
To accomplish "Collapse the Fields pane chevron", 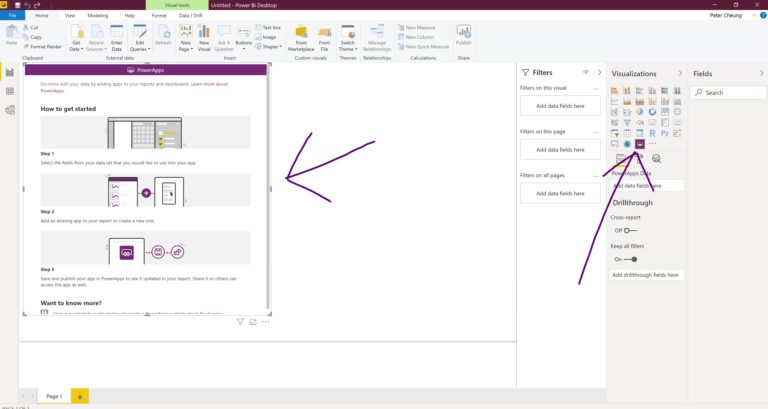I will [x=761, y=73].
